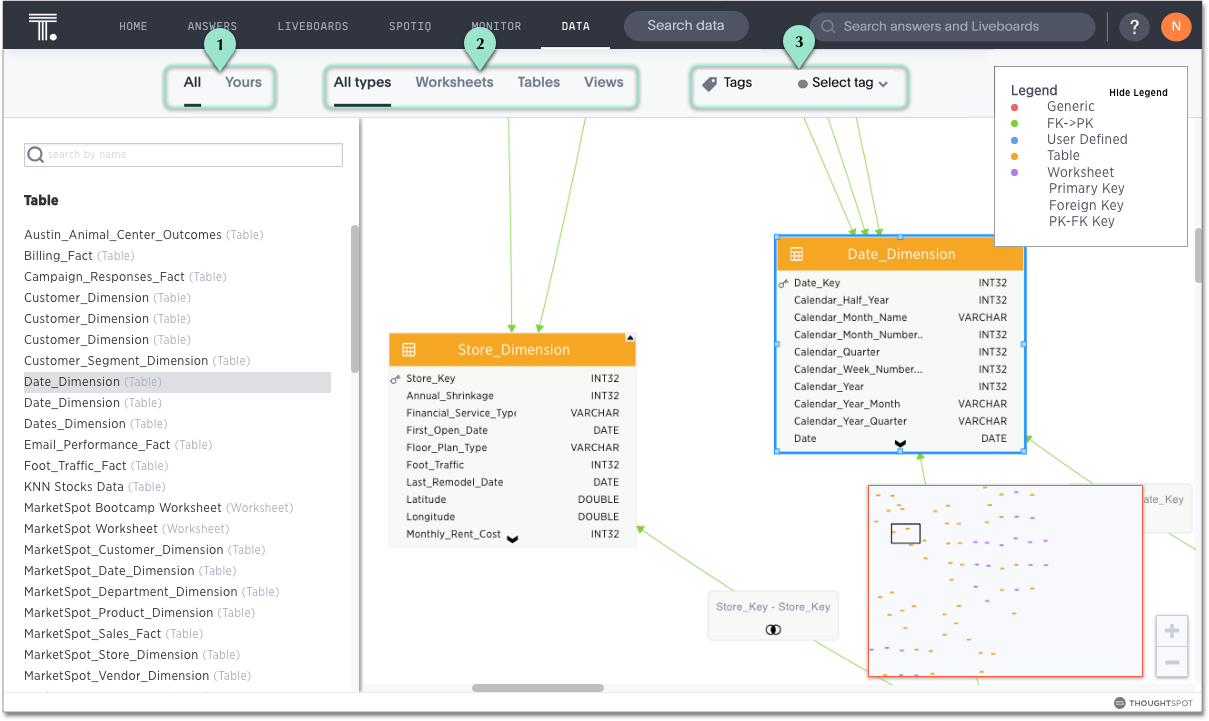
Task: Click Hide Legend link
Action: [x=1138, y=93]
